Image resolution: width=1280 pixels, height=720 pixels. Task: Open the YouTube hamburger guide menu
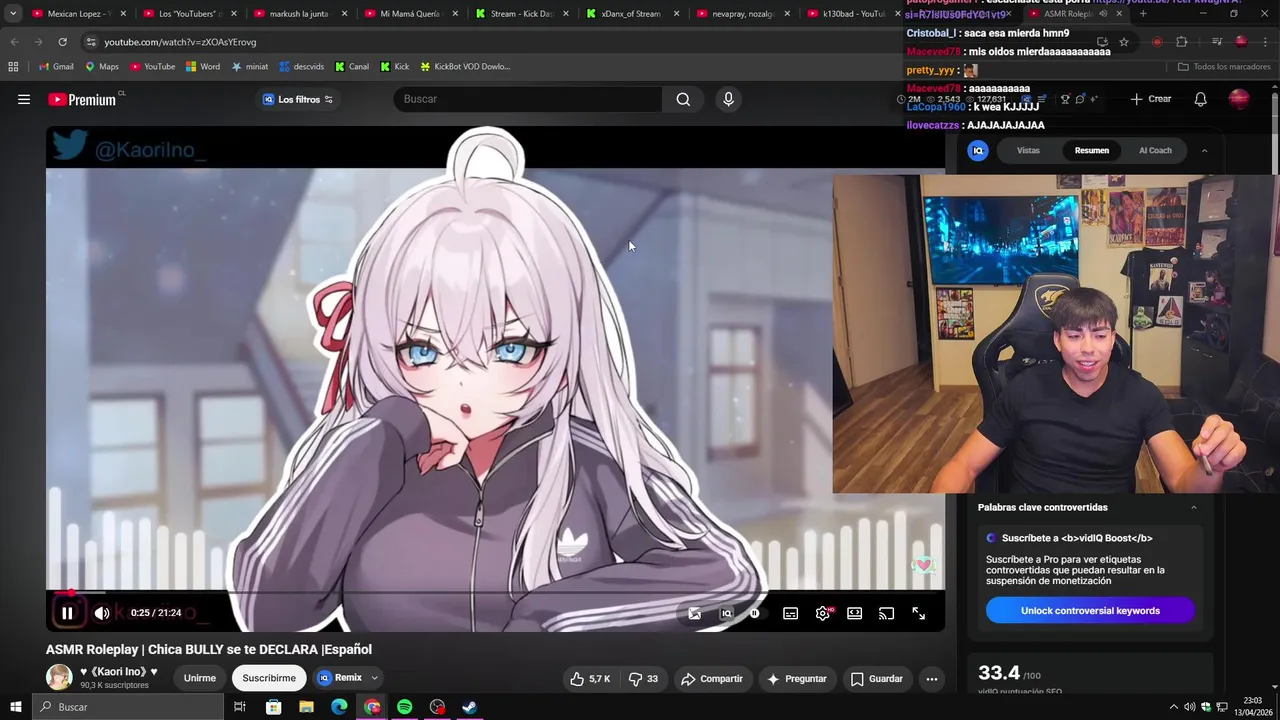pos(24,99)
